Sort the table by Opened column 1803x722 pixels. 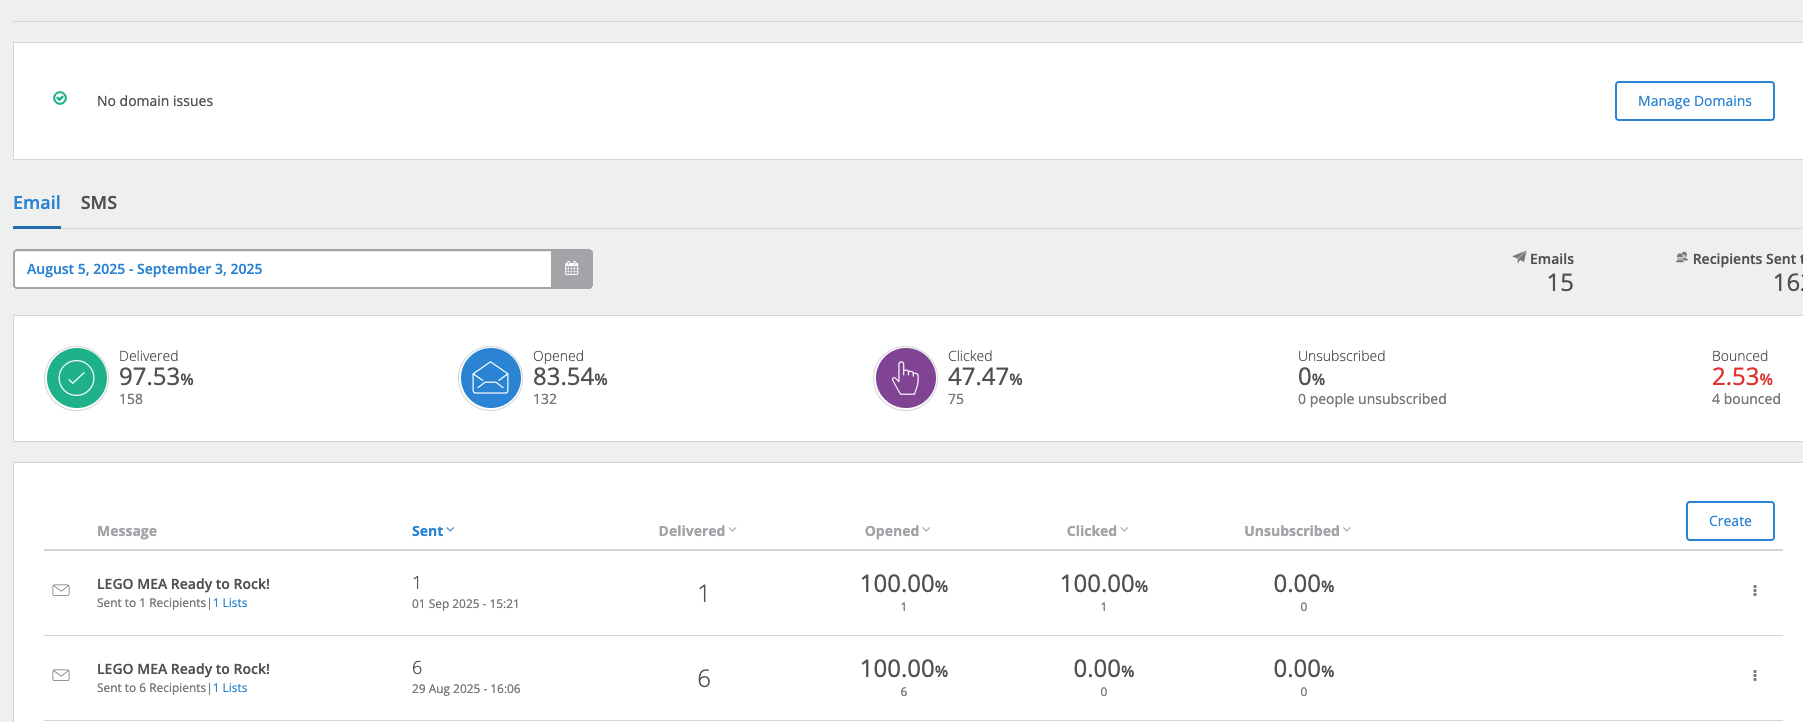click(896, 531)
